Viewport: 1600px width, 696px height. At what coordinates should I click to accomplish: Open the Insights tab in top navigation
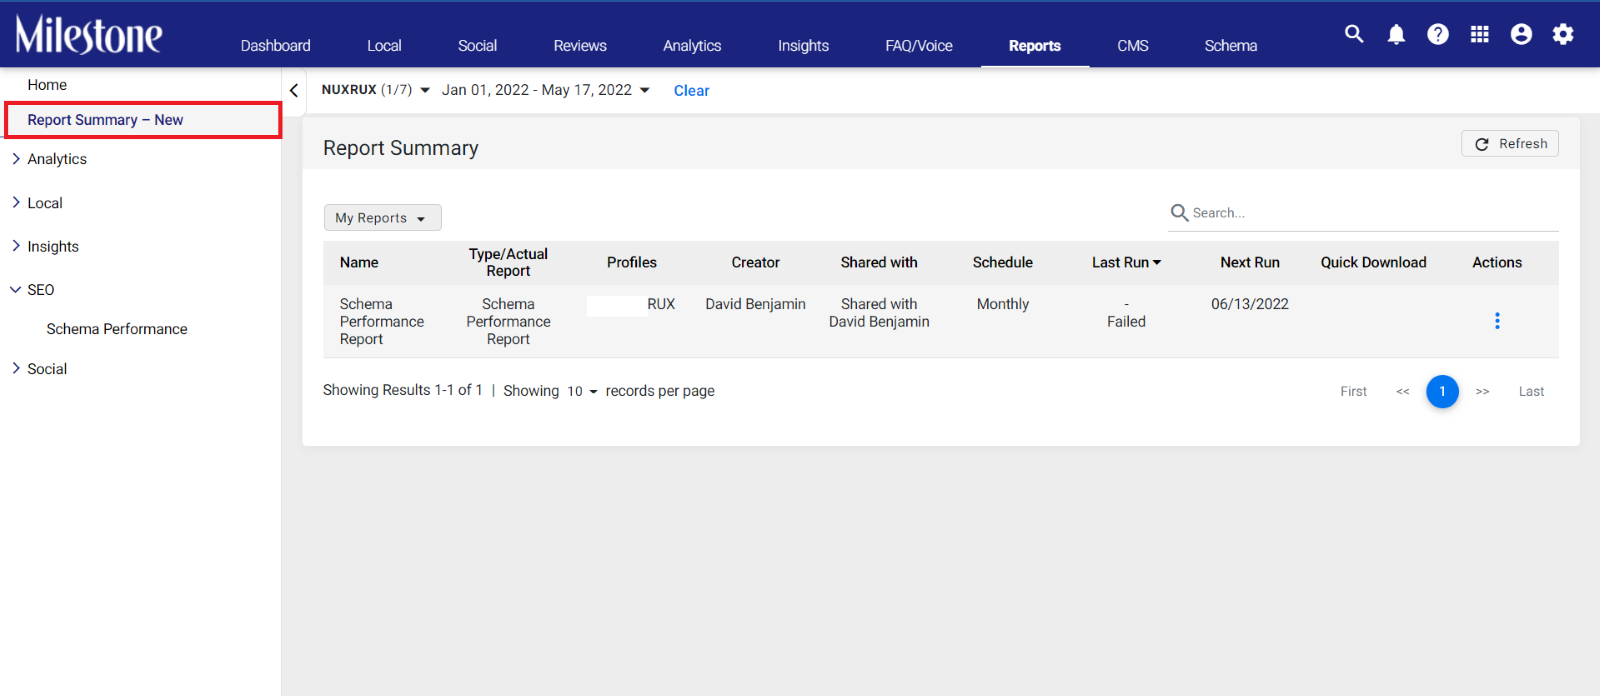point(803,46)
